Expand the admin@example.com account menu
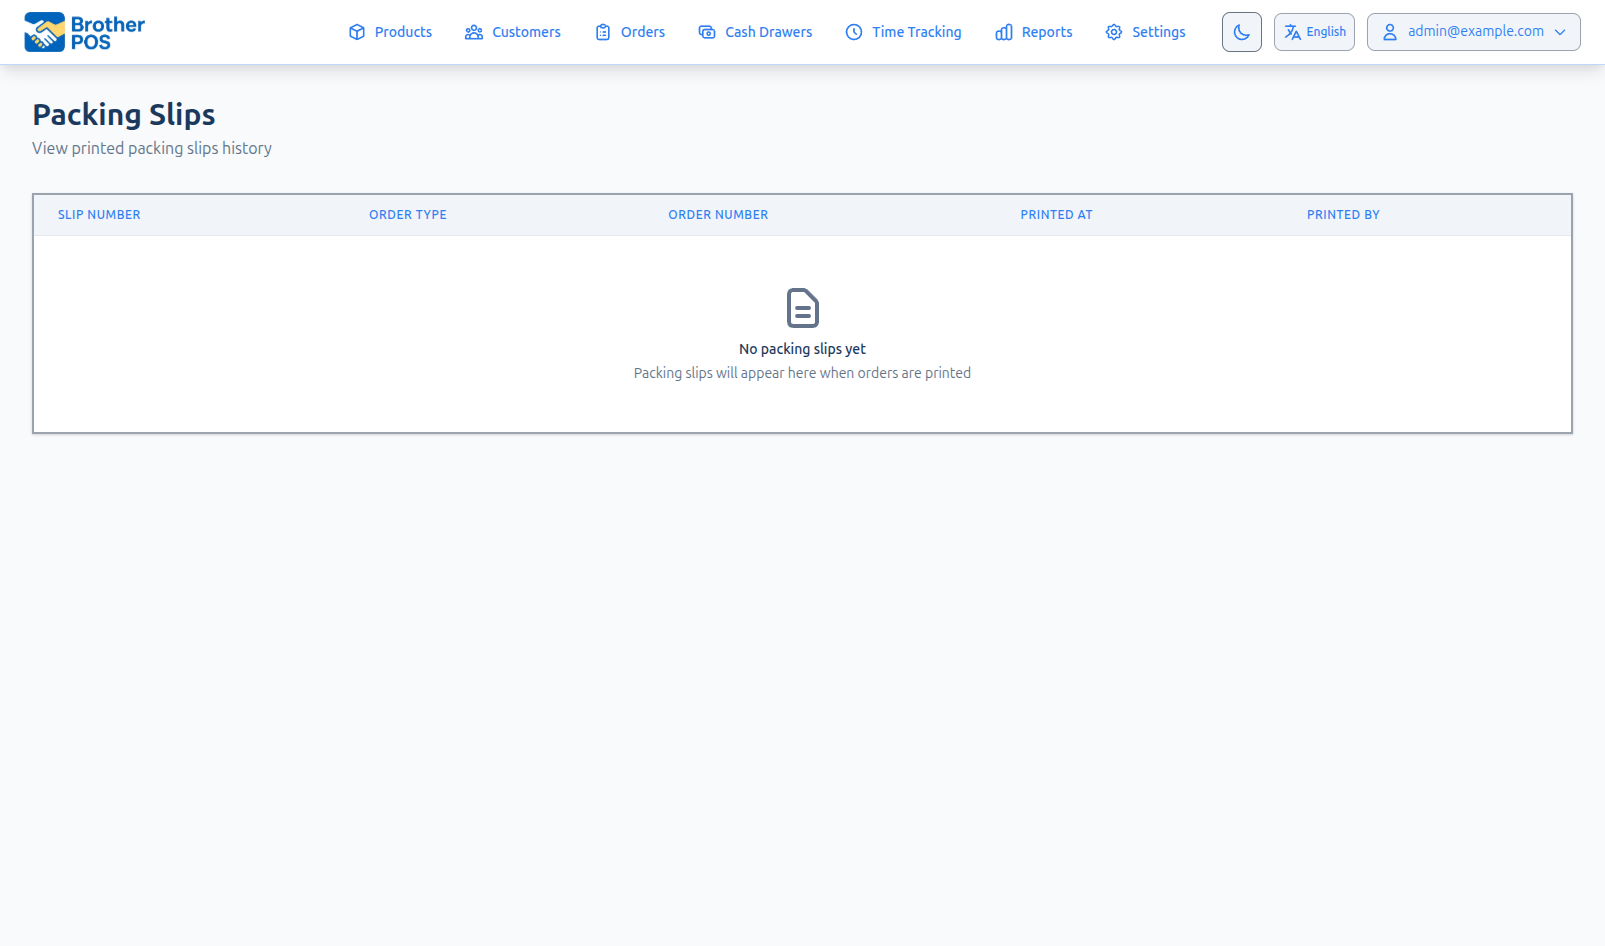Image resolution: width=1605 pixels, height=946 pixels. [x=1473, y=32]
